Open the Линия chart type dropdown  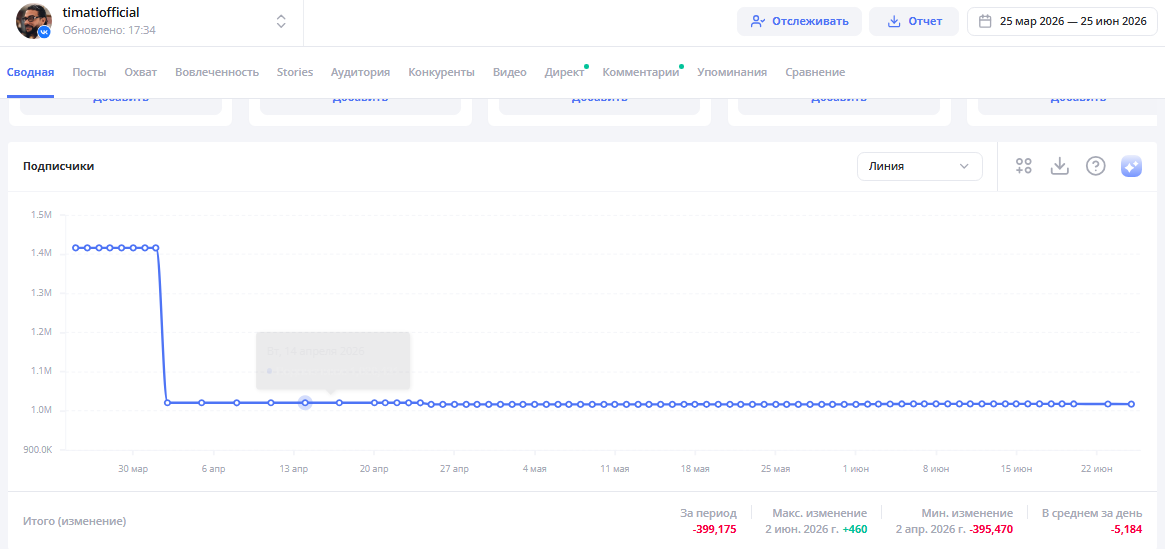920,166
